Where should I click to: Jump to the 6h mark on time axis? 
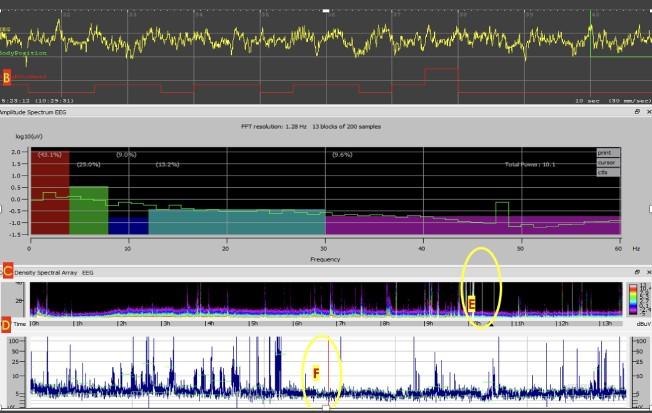click(x=298, y=324)
